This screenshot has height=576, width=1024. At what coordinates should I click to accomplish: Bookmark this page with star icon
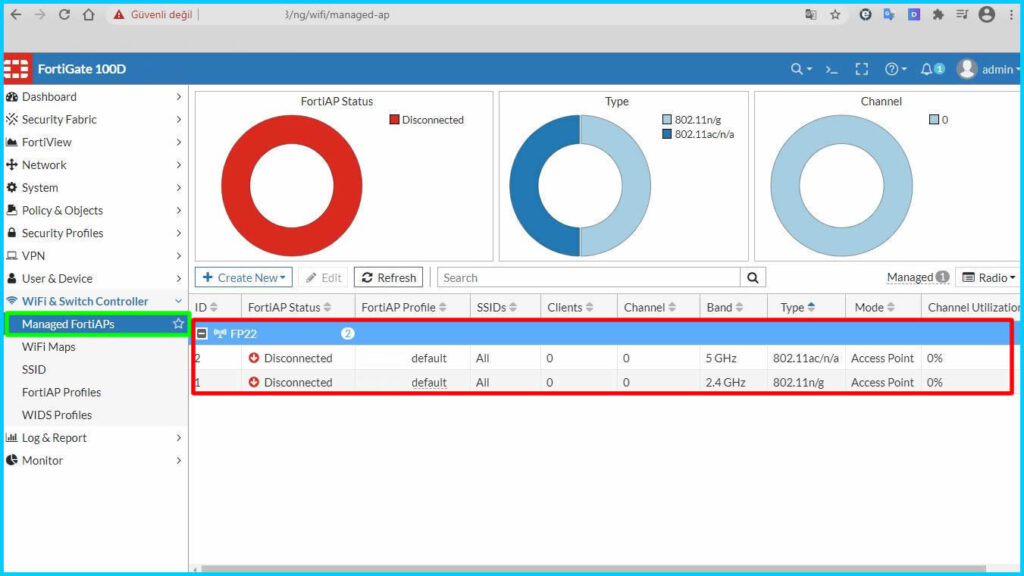tap(835, 14)
